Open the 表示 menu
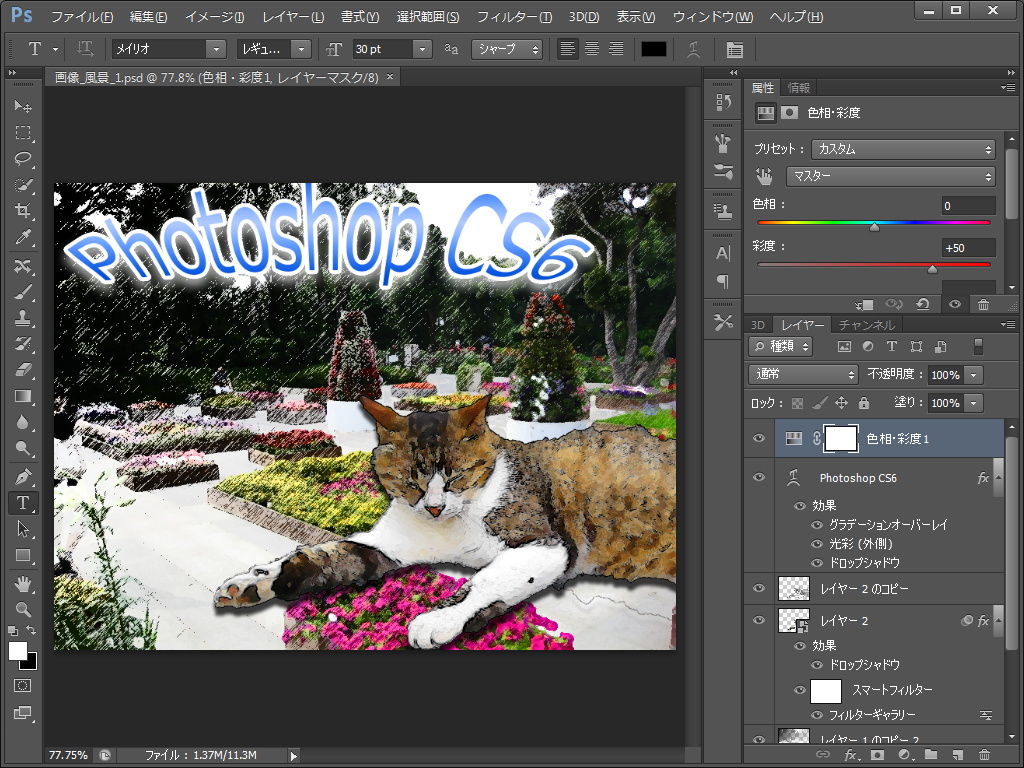This screenshot has width=1024, height=768. tap(635, 17)
